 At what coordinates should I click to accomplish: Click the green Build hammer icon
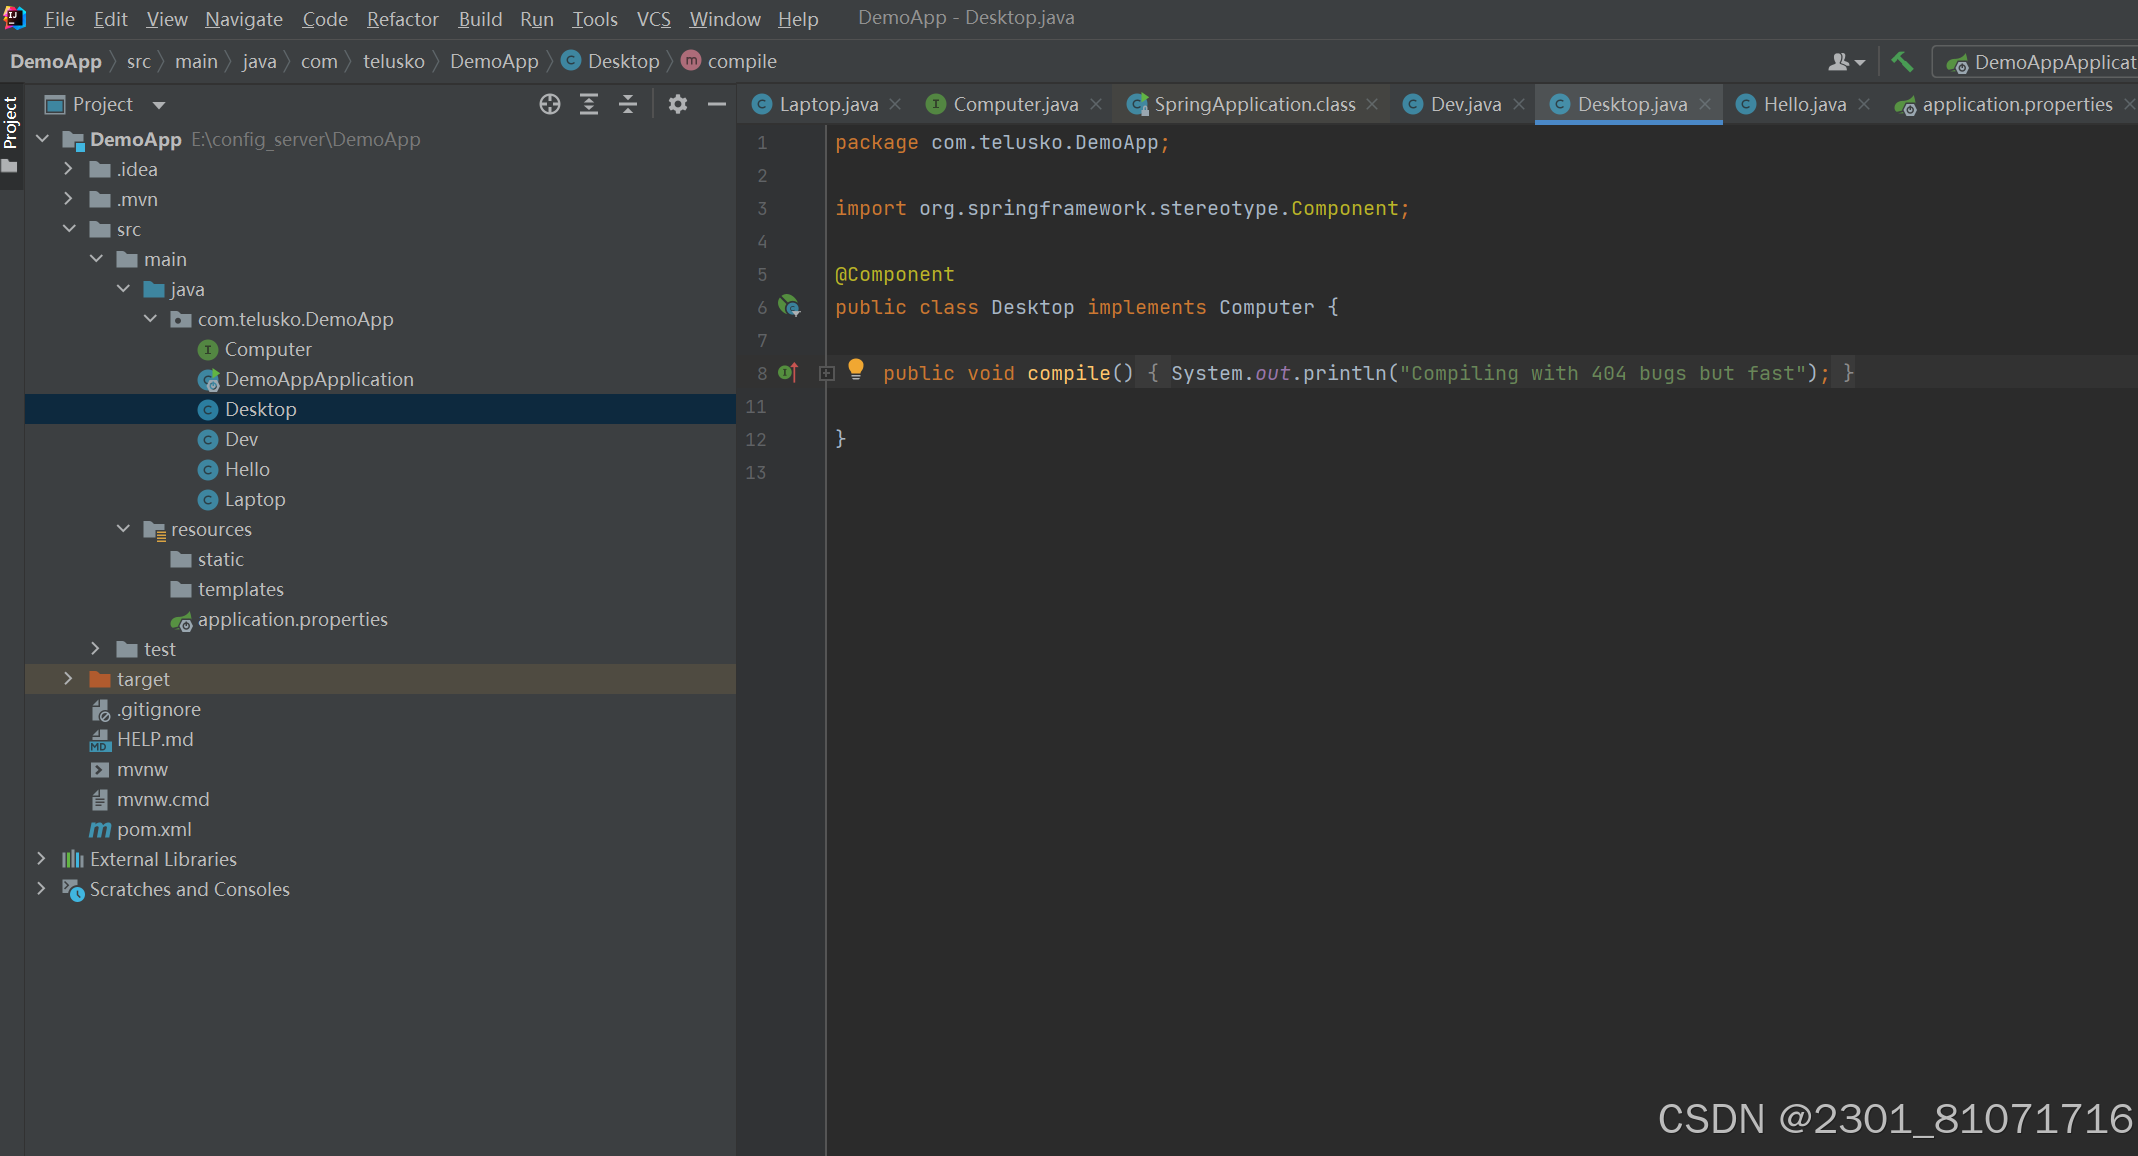click(1901, 62)
